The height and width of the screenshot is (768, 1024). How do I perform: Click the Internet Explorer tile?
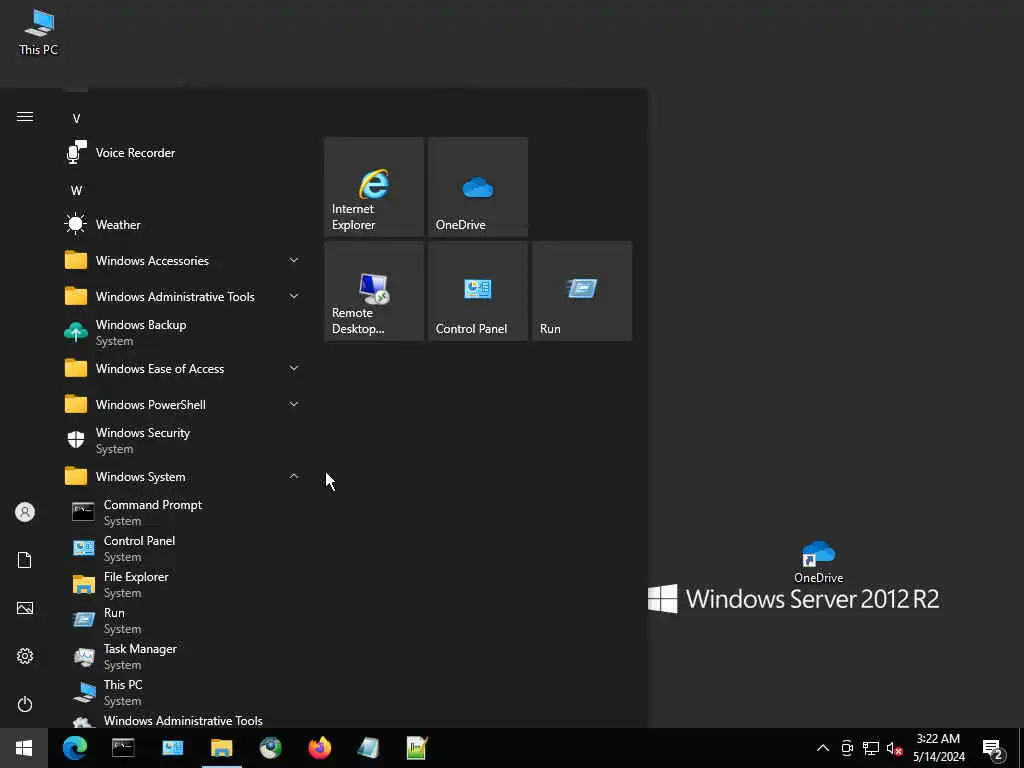pyautogui.click(x=374, y=187)
